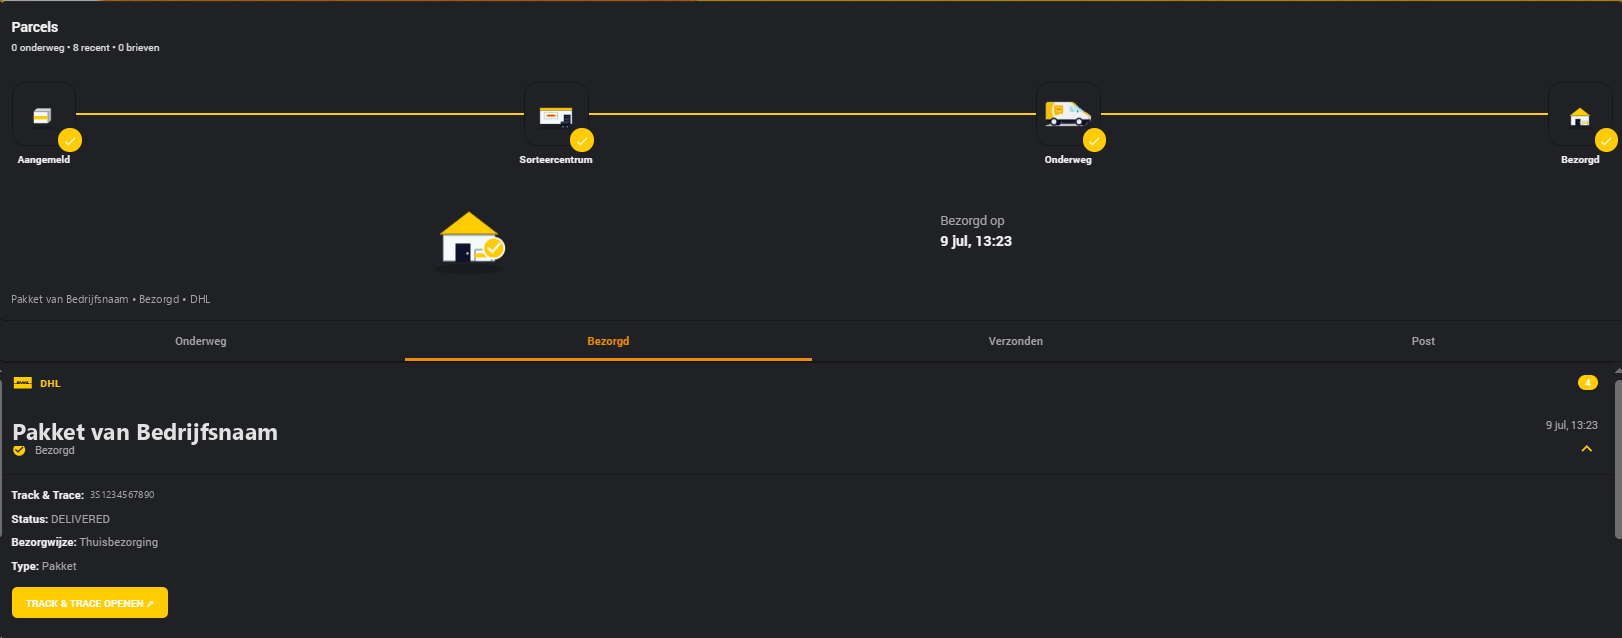Click the vertical scrollbar on the right

click(1617, 460)
